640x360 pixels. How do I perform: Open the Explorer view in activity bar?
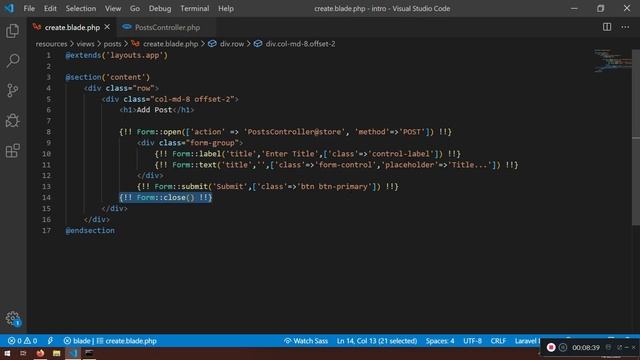tap(13, 31)
